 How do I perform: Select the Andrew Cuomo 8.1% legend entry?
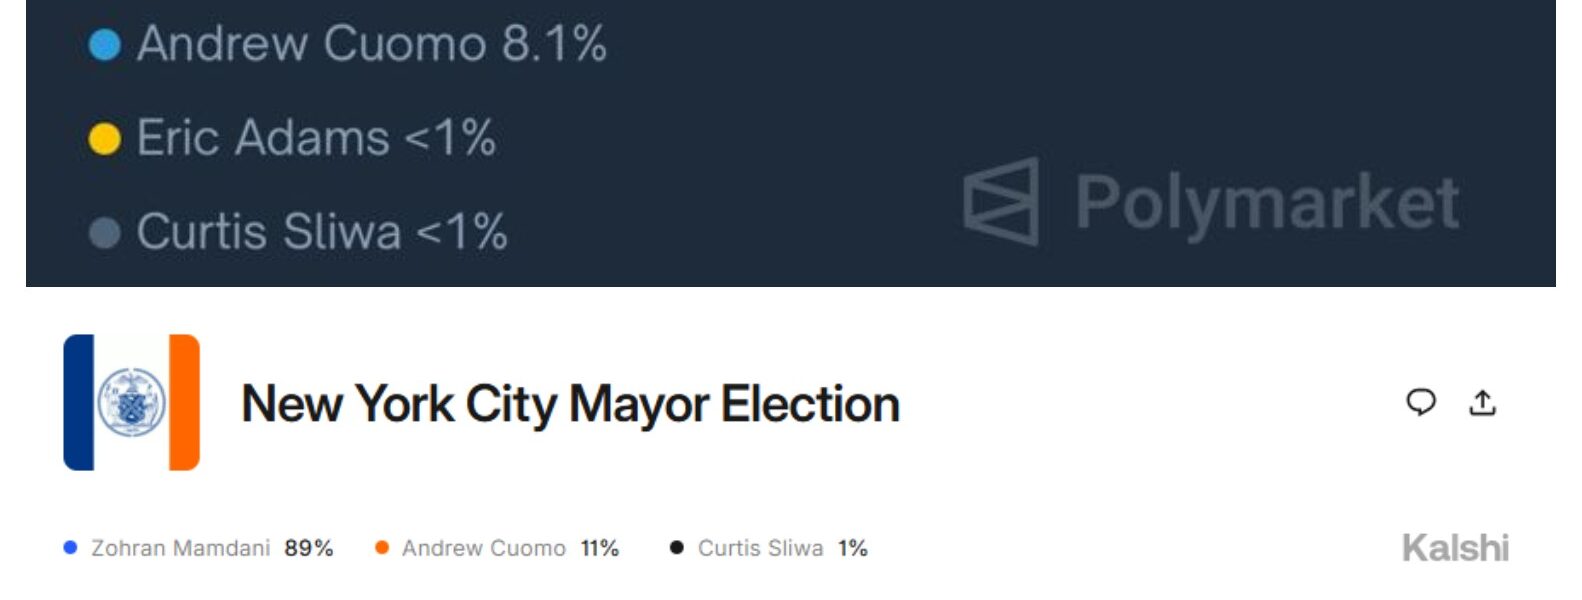point(371,44)
